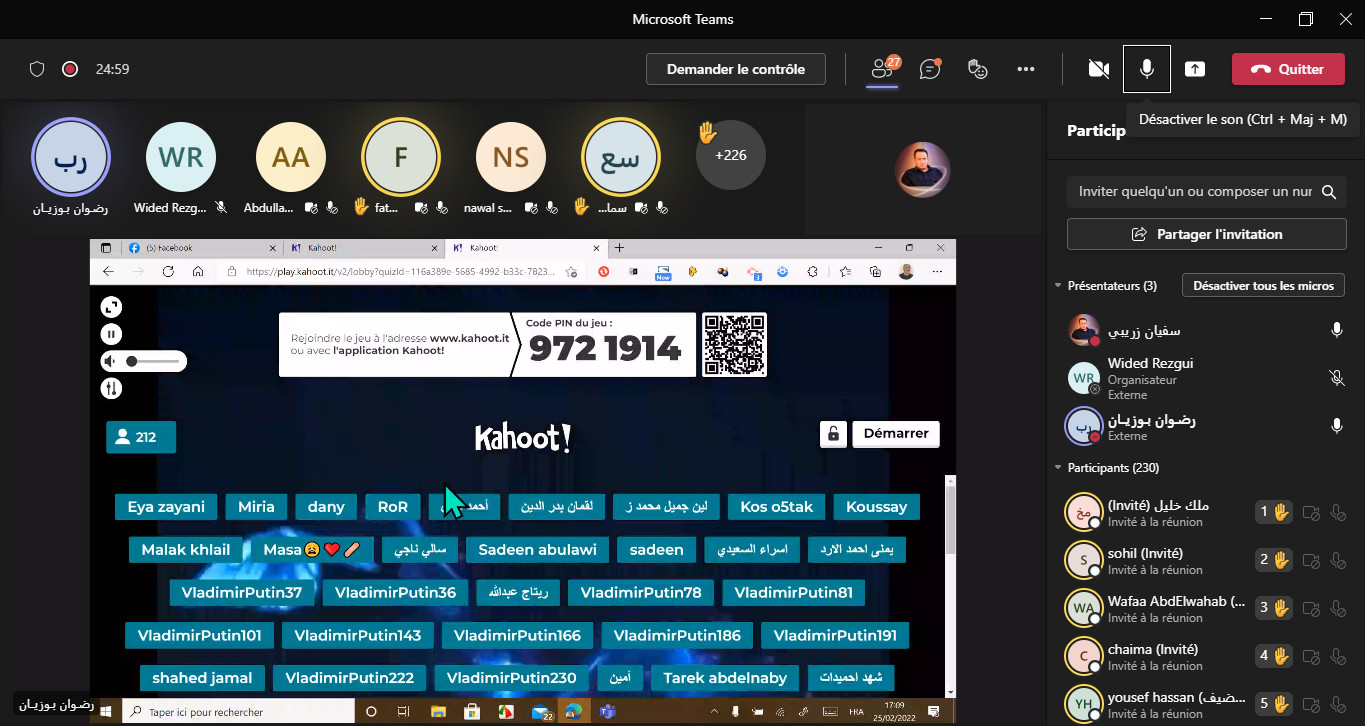The width and height of the screenshot is (1365, 726).
Task: Click Désactiver tous les micros
Action: [x=1263, y=286]
